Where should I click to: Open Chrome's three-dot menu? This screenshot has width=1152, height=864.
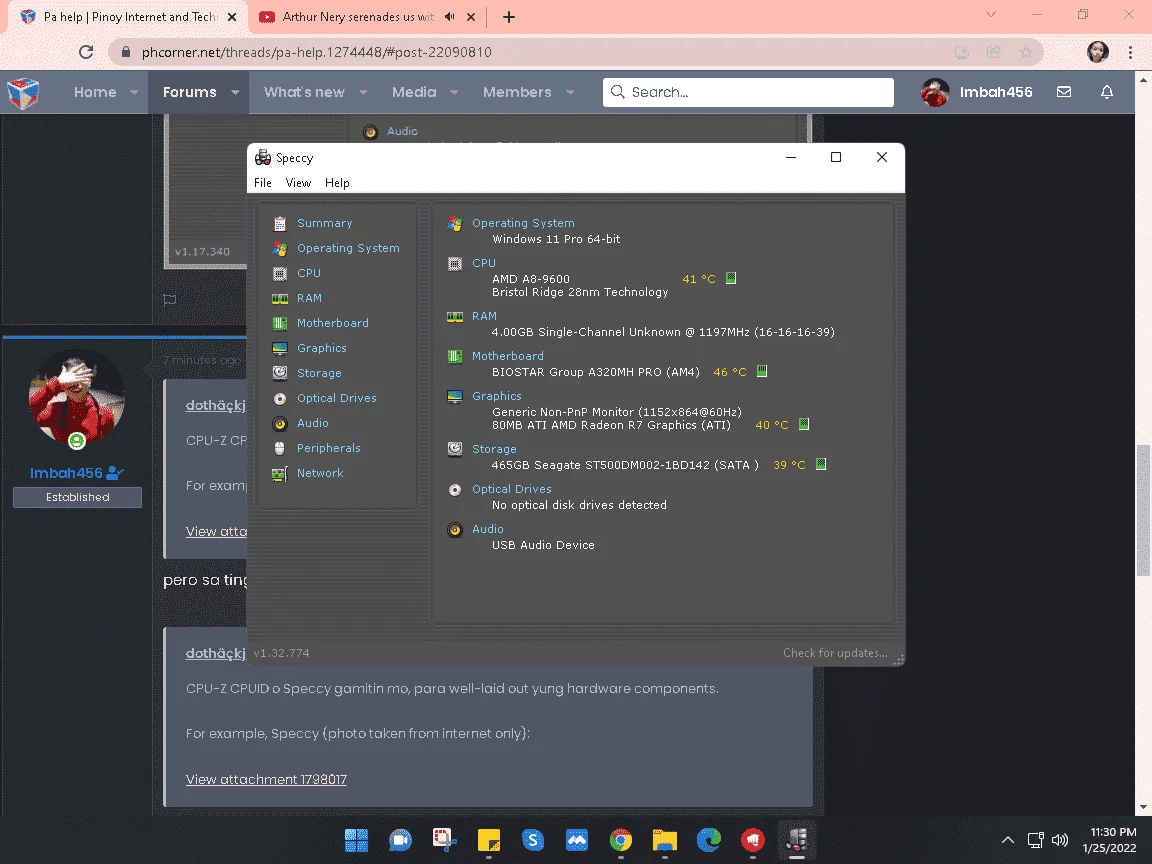1130,52
